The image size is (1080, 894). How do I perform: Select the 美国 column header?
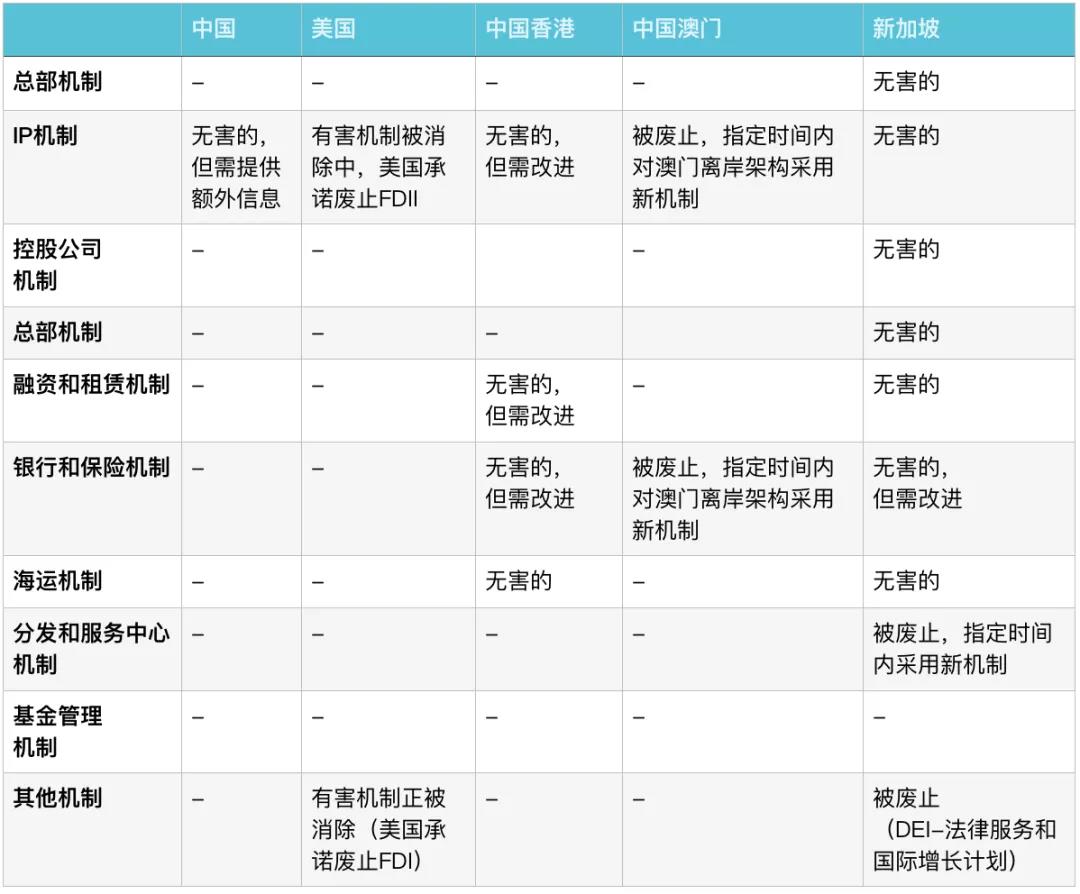coord(333,29)
